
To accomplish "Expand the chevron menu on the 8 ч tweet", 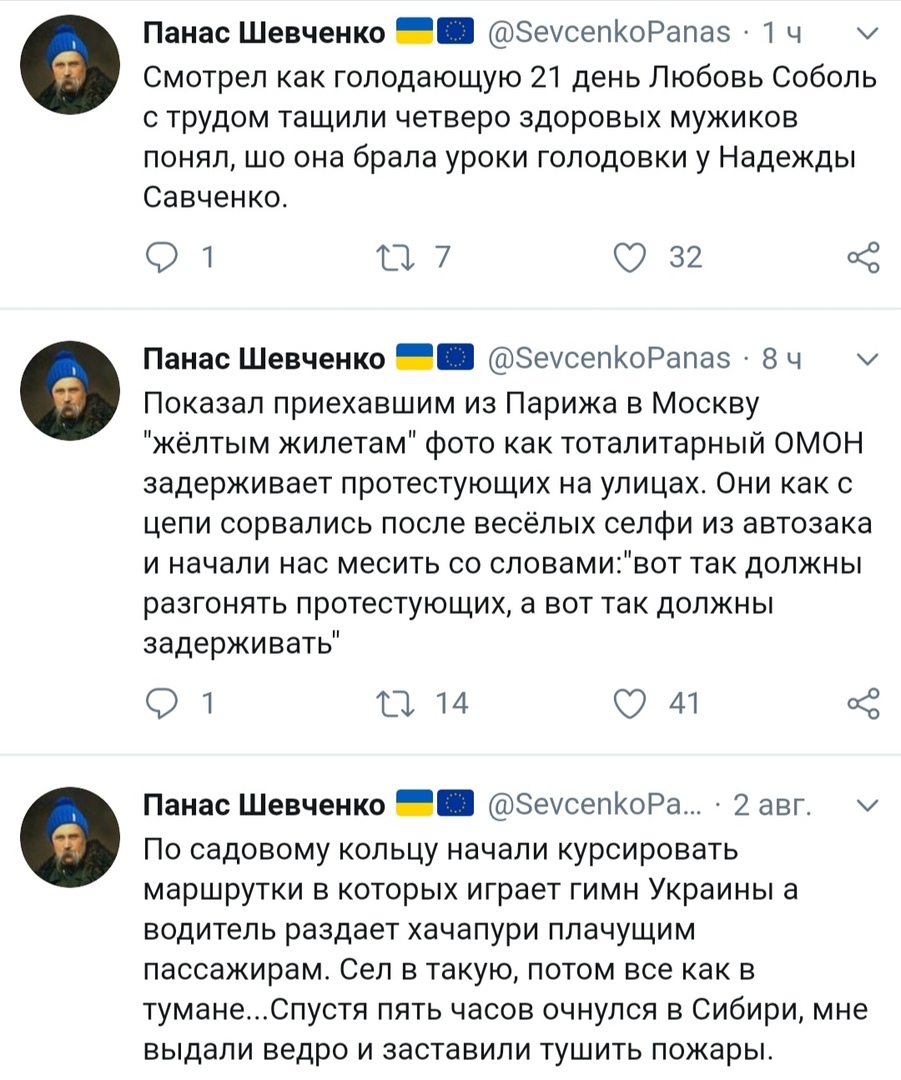I will [868, 359].
